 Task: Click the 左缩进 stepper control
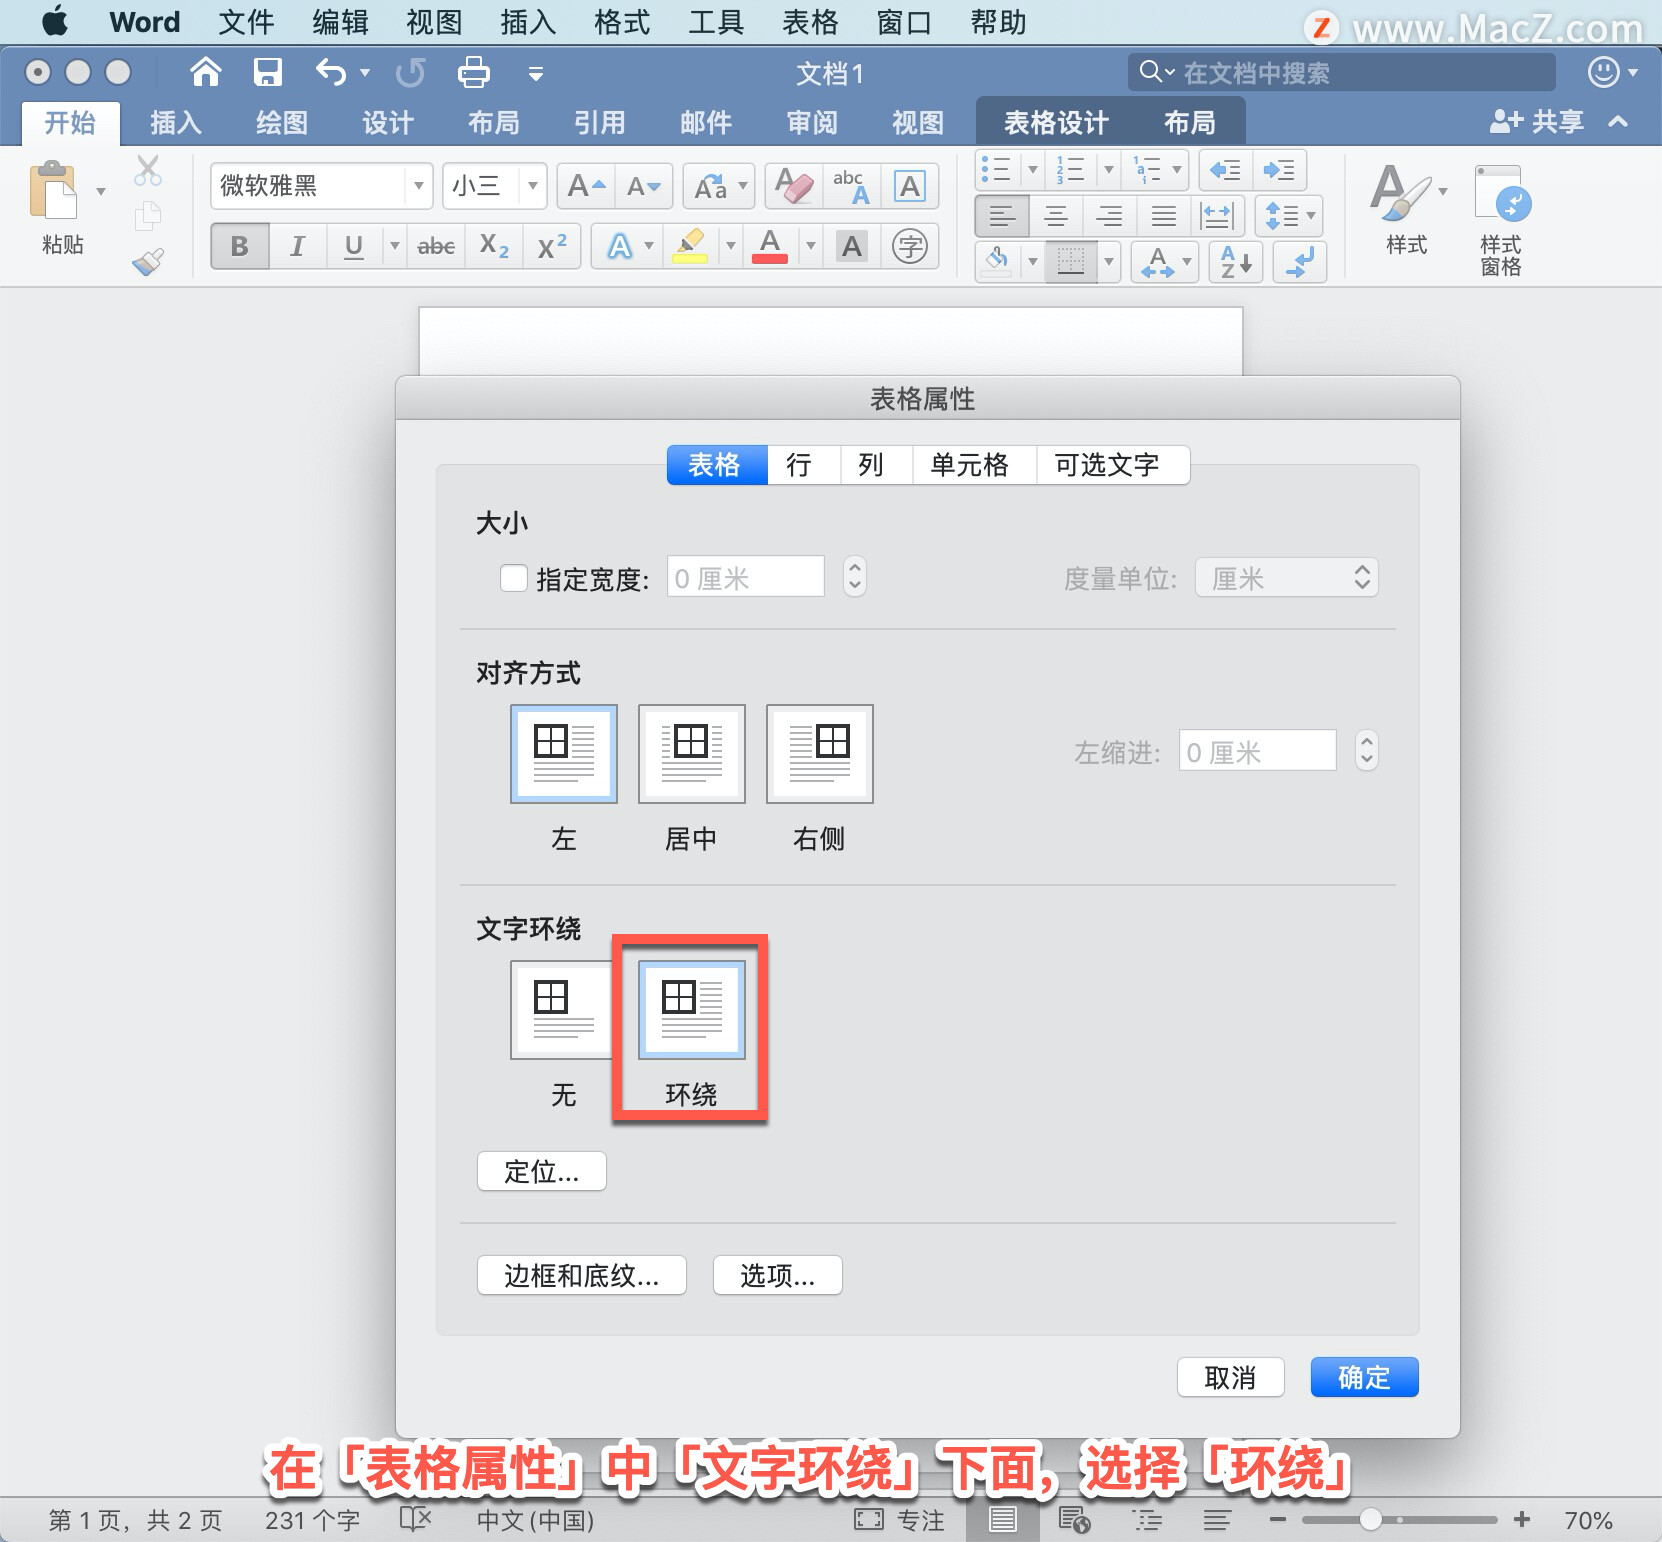pos(1367,750)
